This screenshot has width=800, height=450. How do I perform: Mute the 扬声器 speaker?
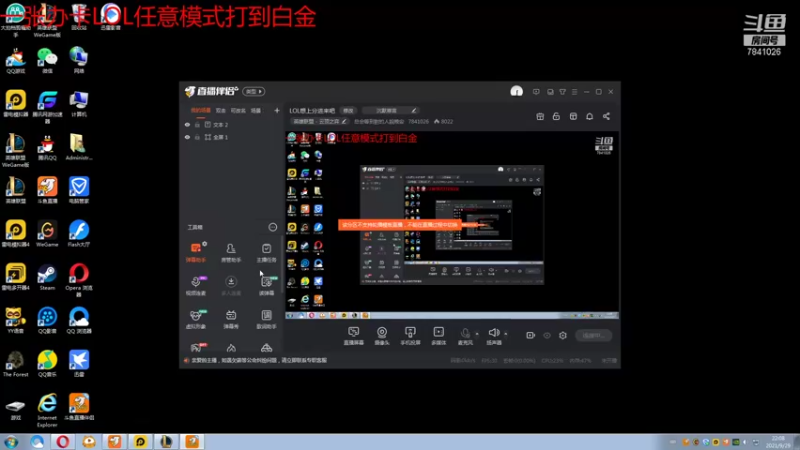coord(493,336)
